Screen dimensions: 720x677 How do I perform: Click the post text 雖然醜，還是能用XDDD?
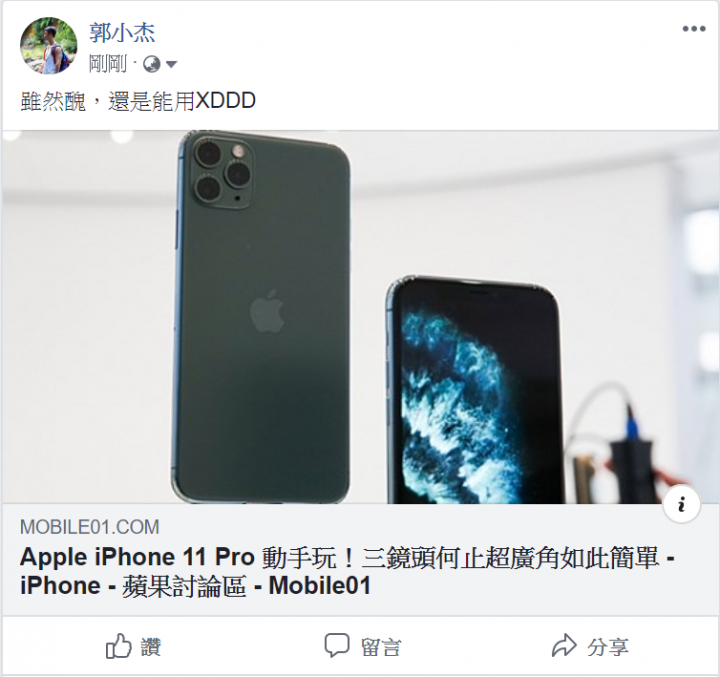tap(138, 101)
